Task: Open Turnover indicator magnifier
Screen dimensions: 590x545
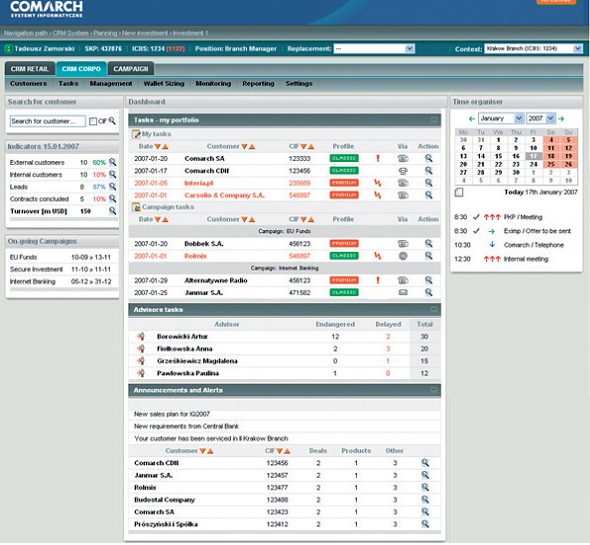Action: click(x=112, y=211)
